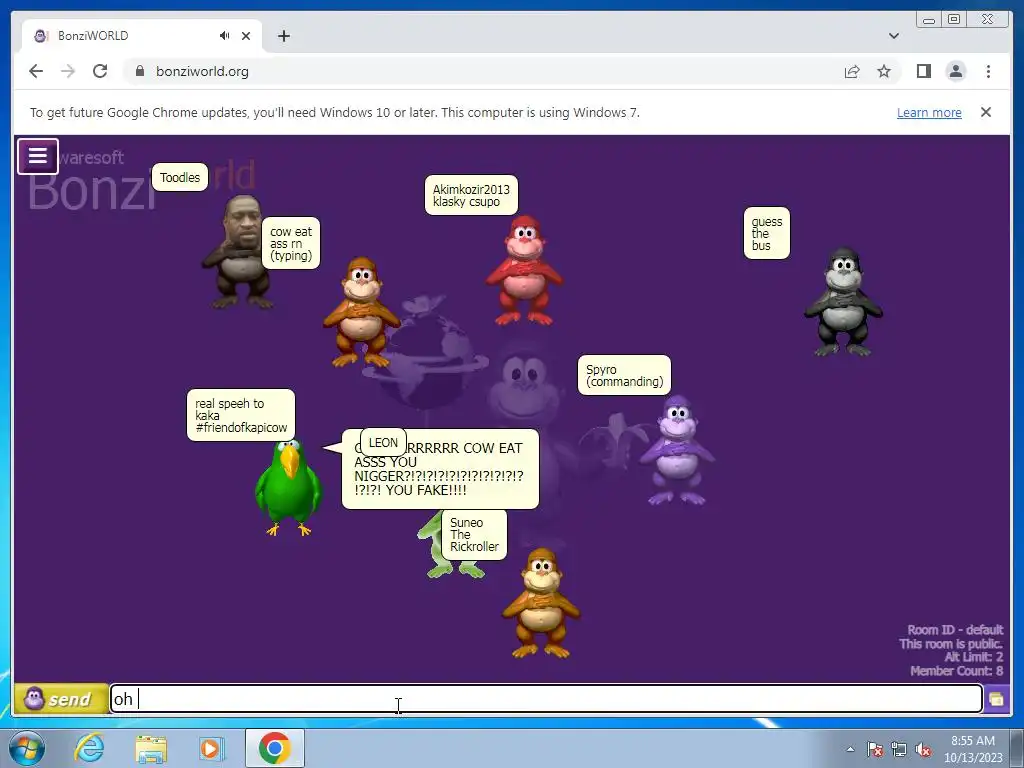This screenshot has height=768, width=1024.
Task: Reload the bonziworld.org page
Action: (100, 71)
